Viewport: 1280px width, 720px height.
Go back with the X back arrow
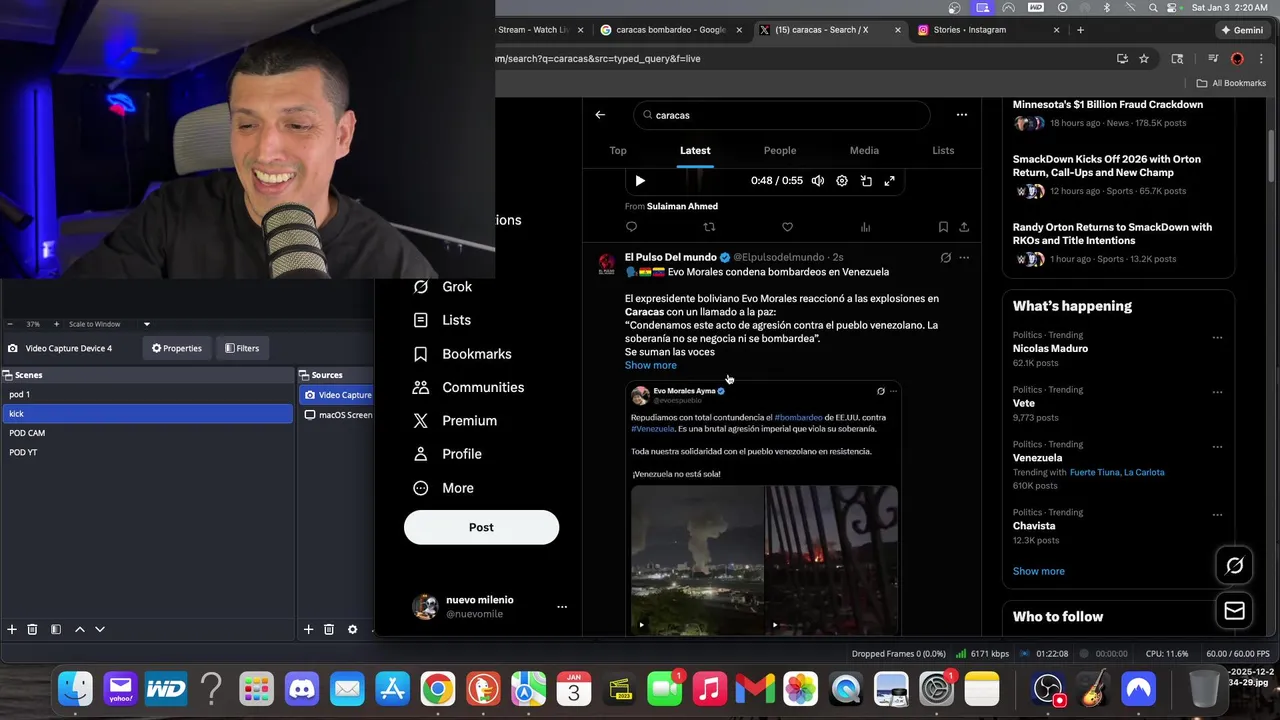click(x=600, y=115)
